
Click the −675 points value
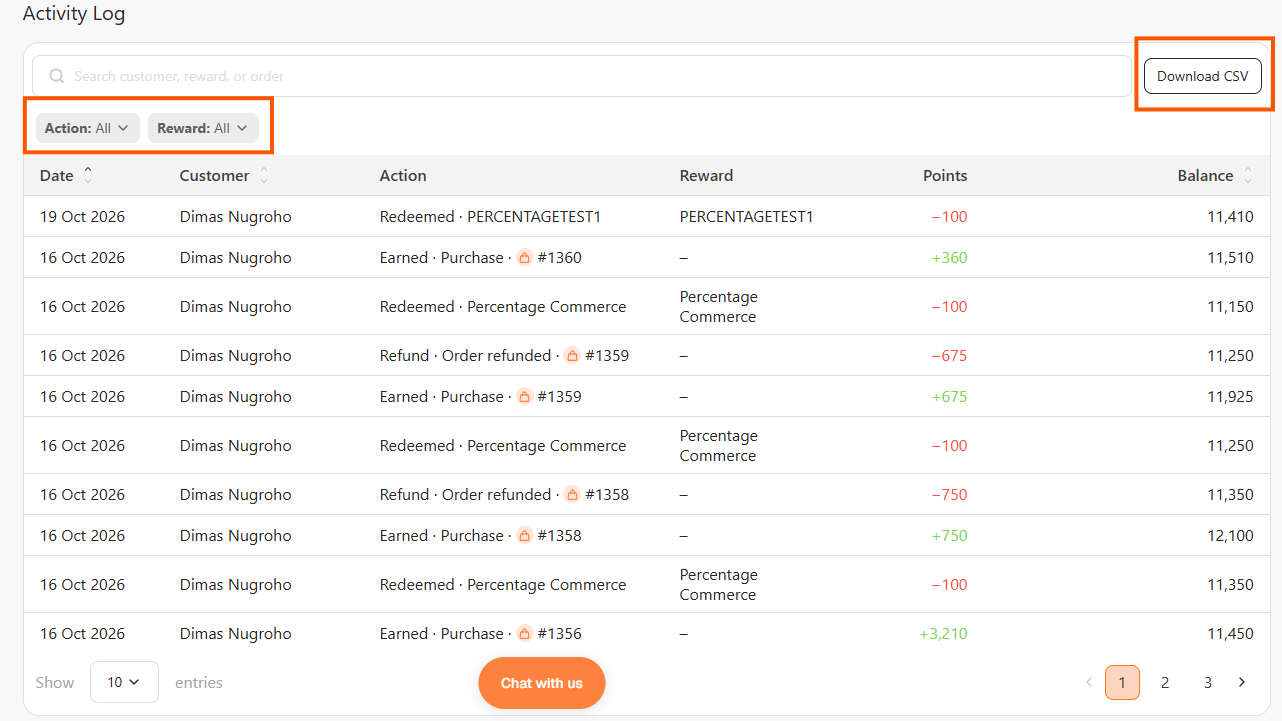pyautogui.click(x=950, y=355)
